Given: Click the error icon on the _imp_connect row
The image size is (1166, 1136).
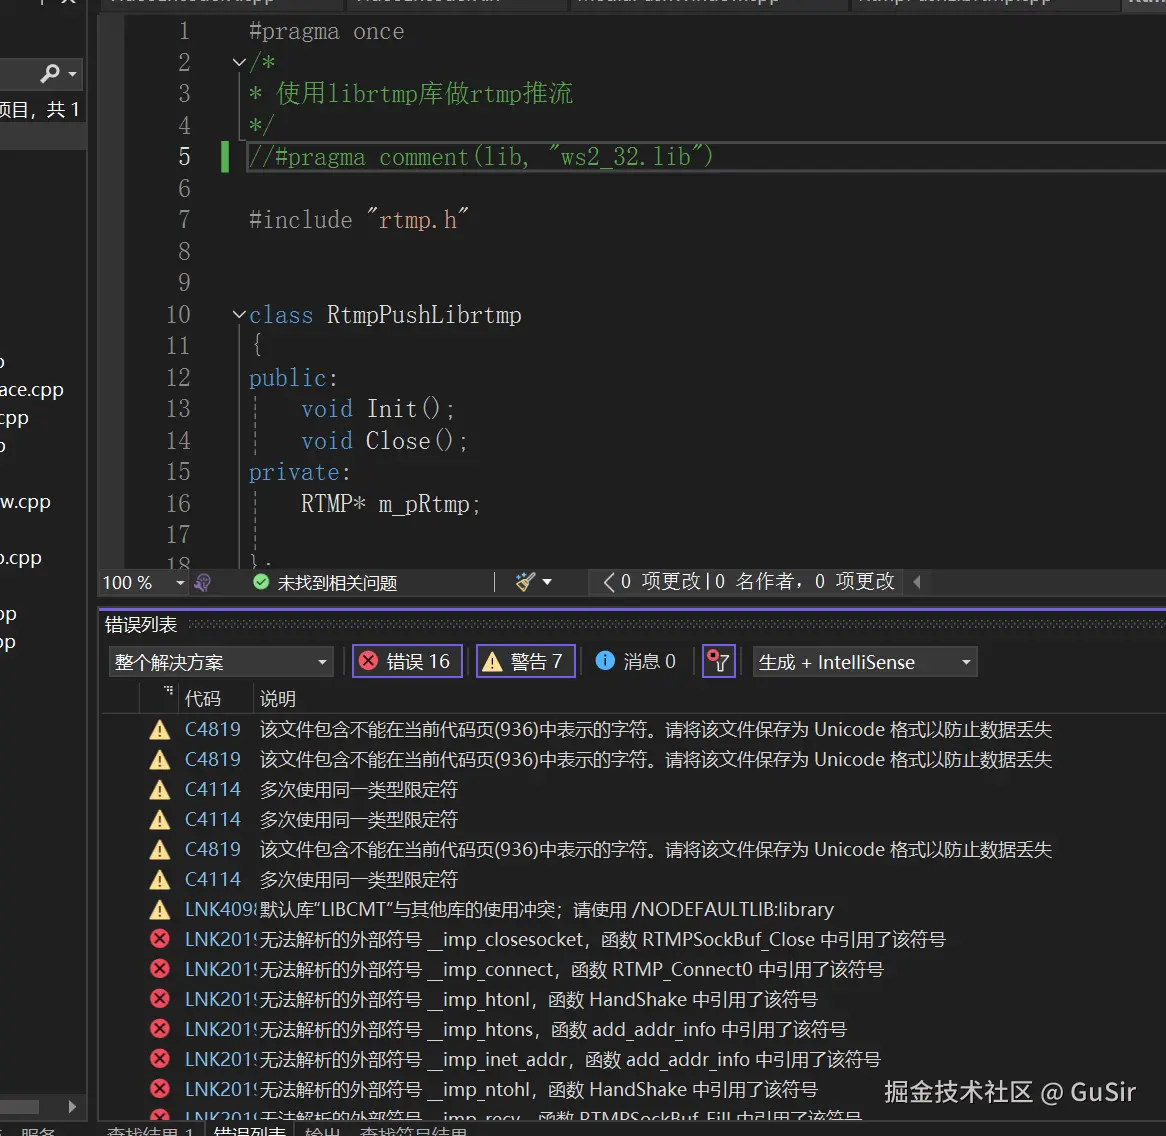Looking at the screenshot, I should pos(159,969).
